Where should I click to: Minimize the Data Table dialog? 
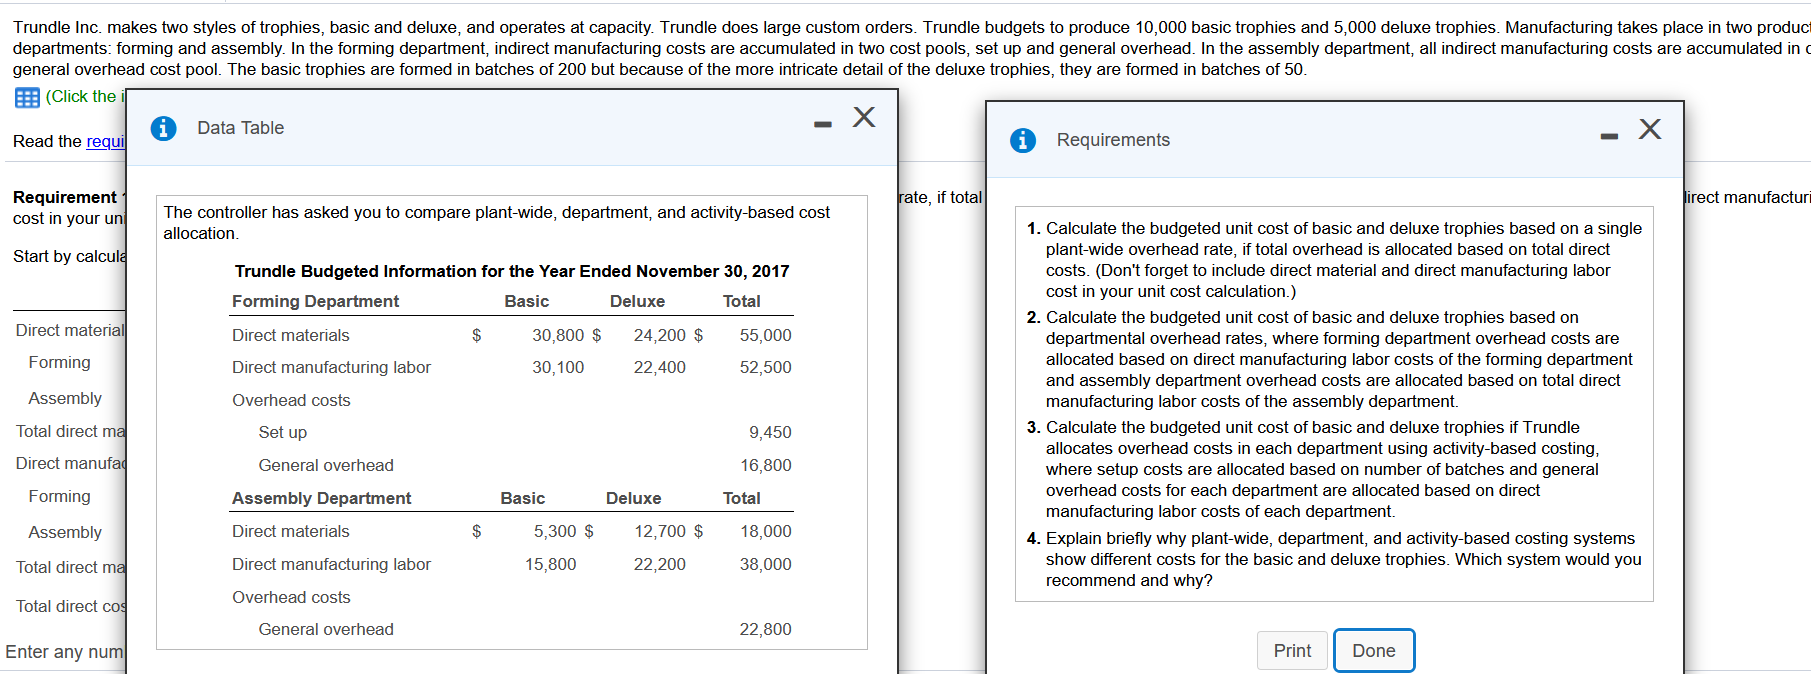pyautogui.click(x=822, y=125)
